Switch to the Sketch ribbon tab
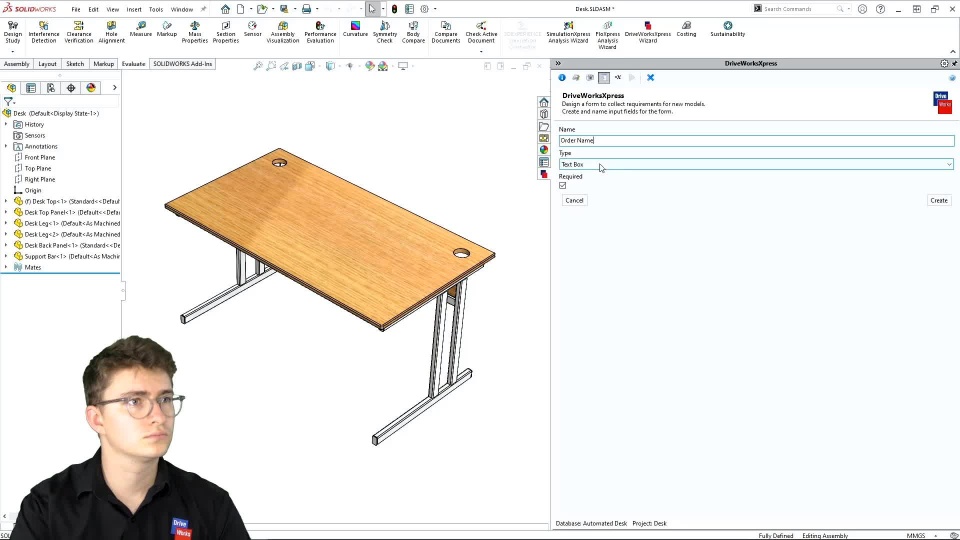The image size is (960, 540). (x=75, y=64)
